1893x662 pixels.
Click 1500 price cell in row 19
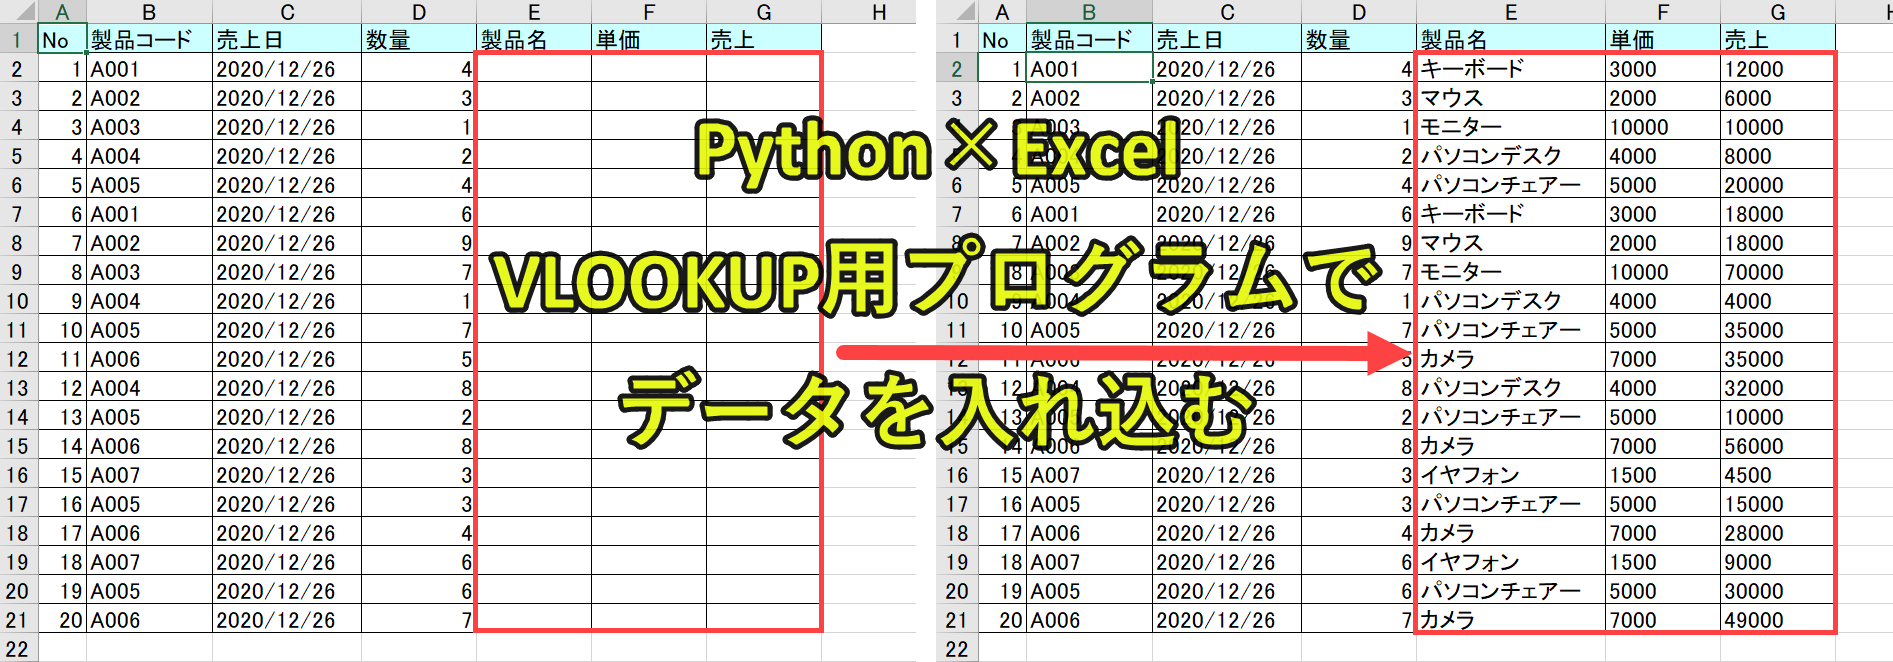point(1663,562)
